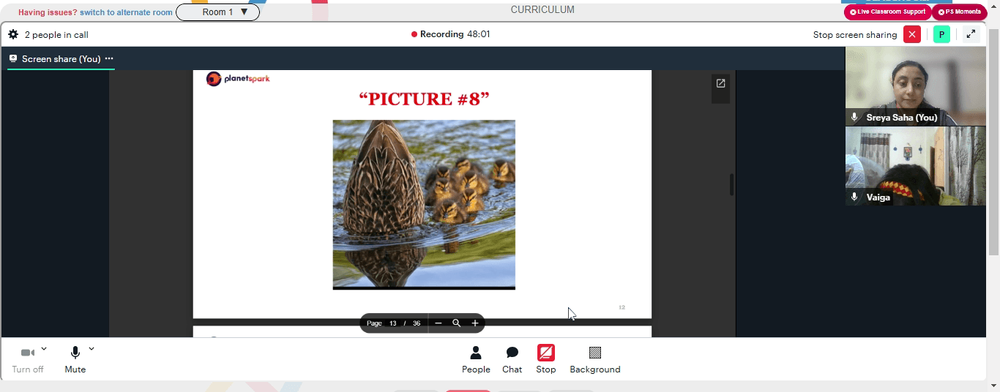Click Vaiga microphone status icon
Viewport: 1000px width, 392px height.
tap(855, 197)
